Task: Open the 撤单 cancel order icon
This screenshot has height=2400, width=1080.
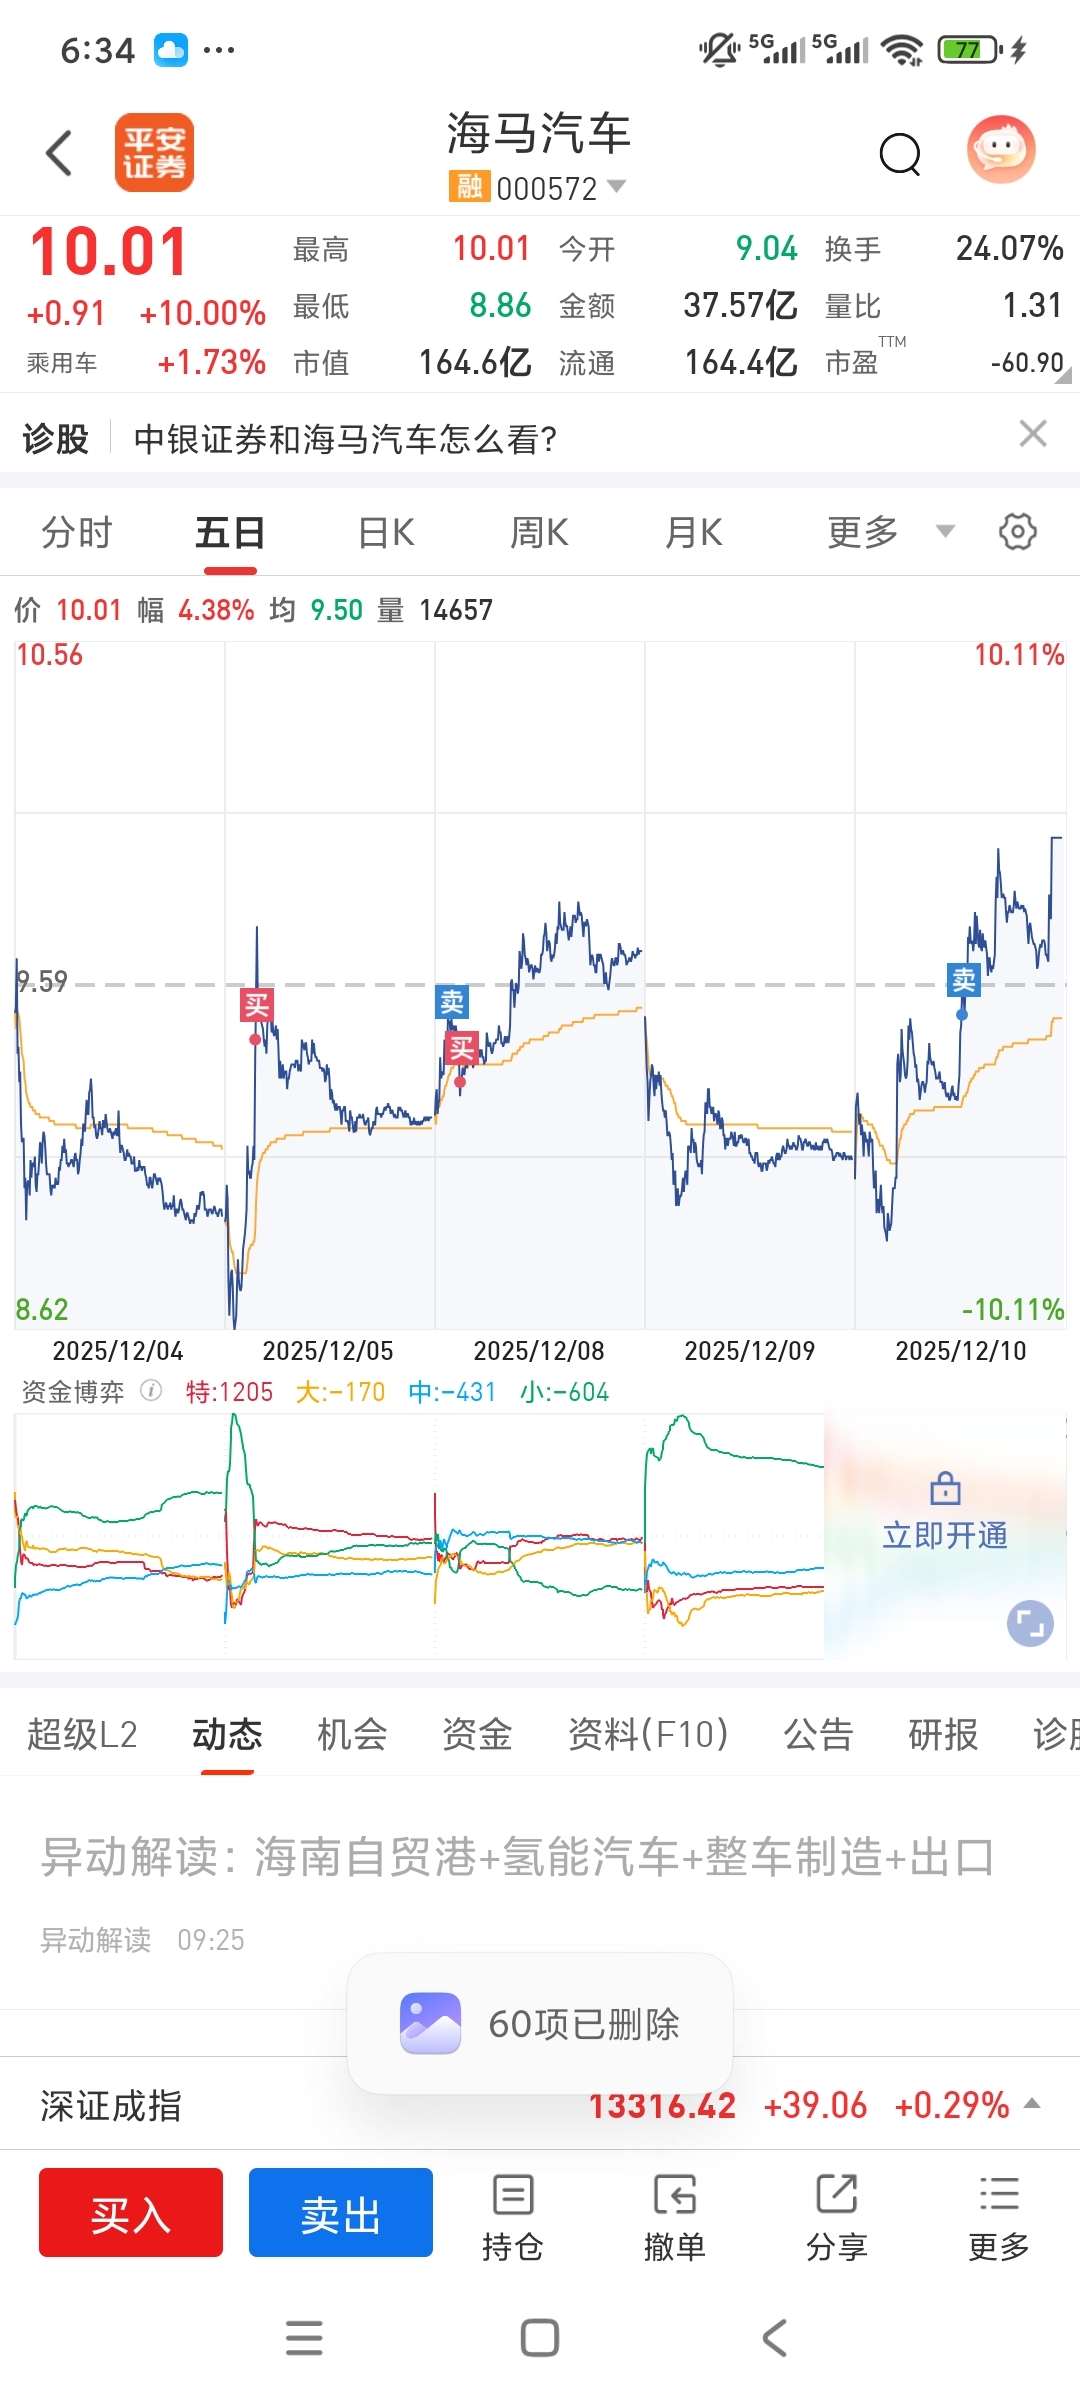Action: [675, 2215]
